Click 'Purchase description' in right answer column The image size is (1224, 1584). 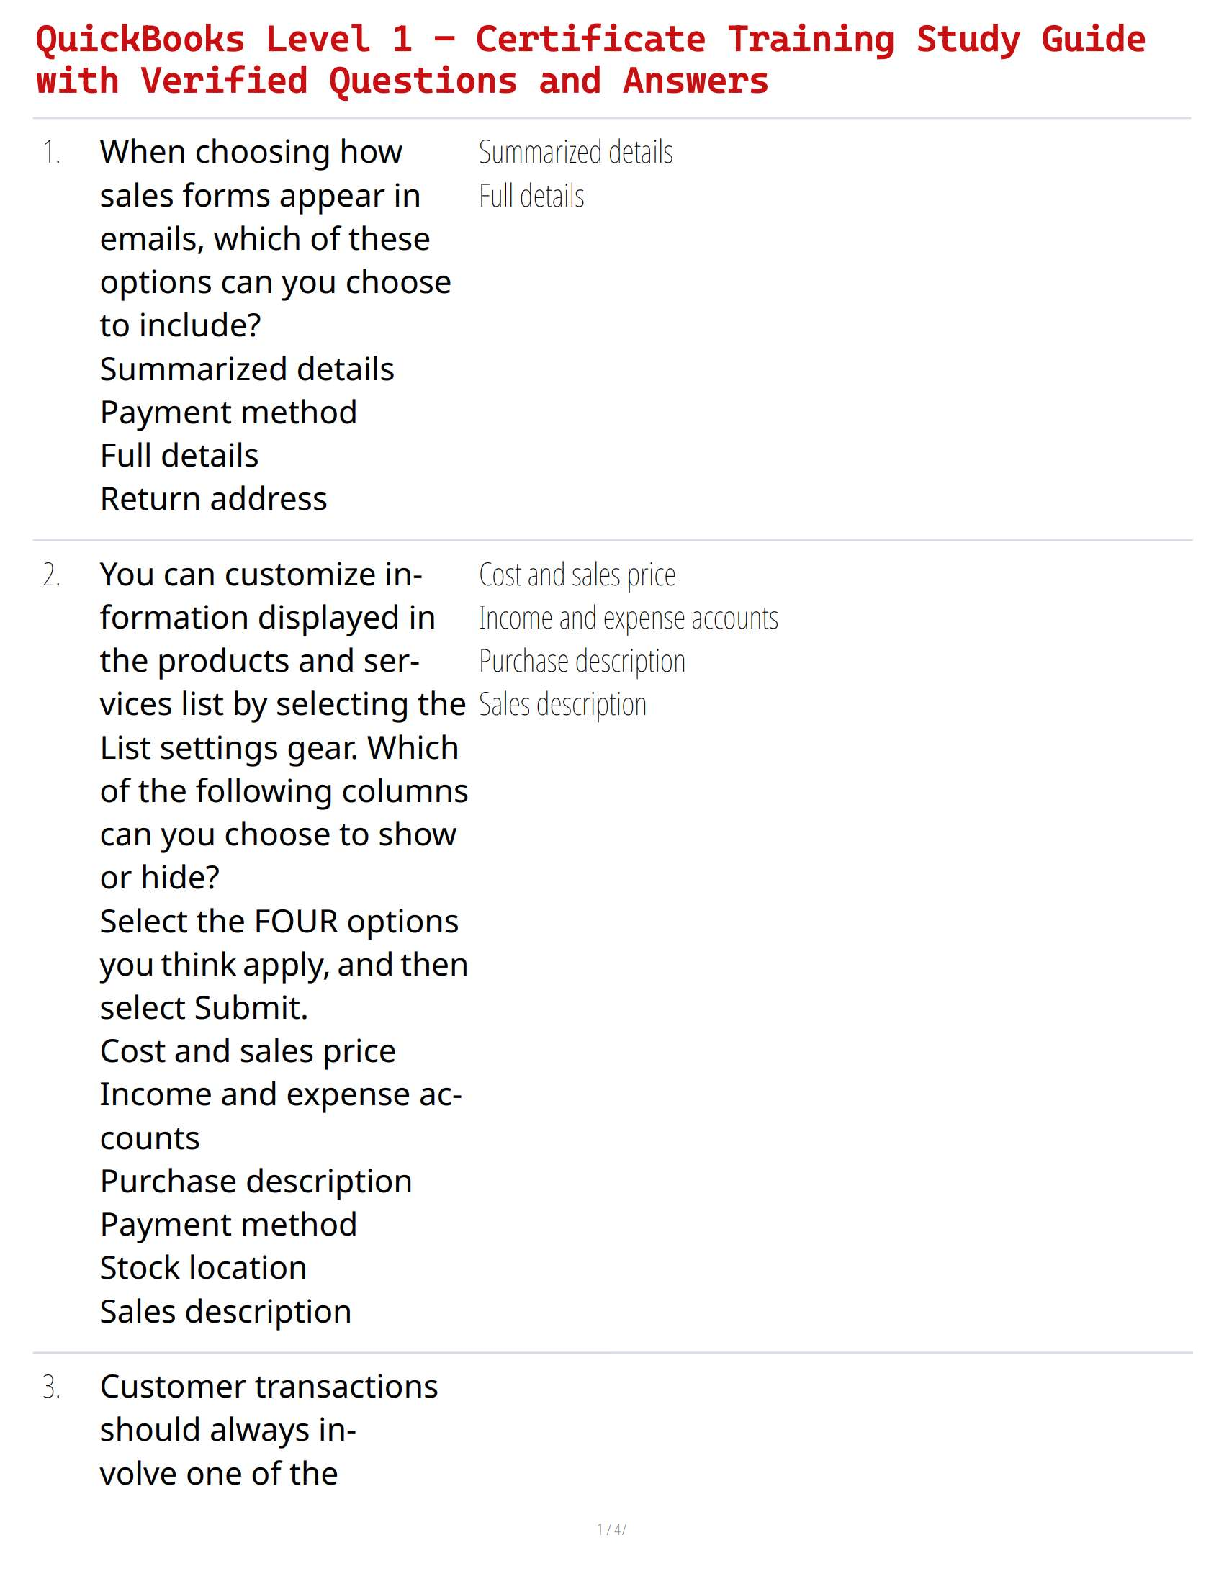coord(581,661)
